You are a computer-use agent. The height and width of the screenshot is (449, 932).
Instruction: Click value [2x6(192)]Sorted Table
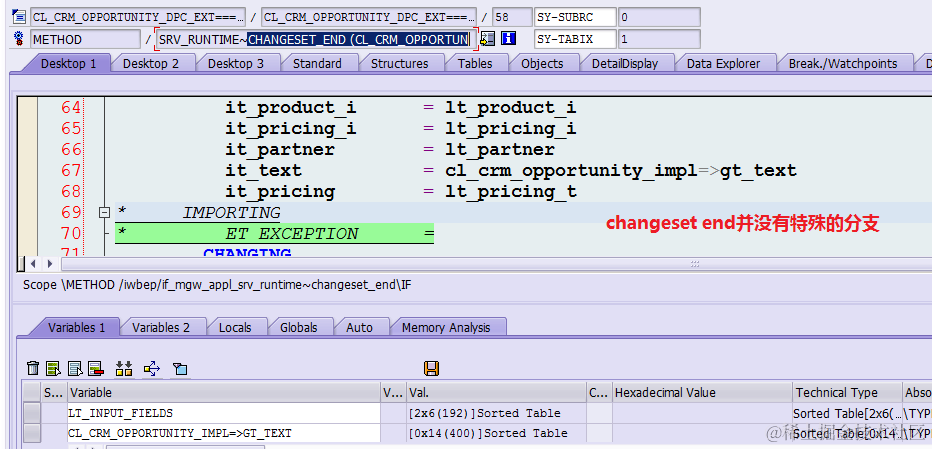pyautogui.click(x=496, y=413)
